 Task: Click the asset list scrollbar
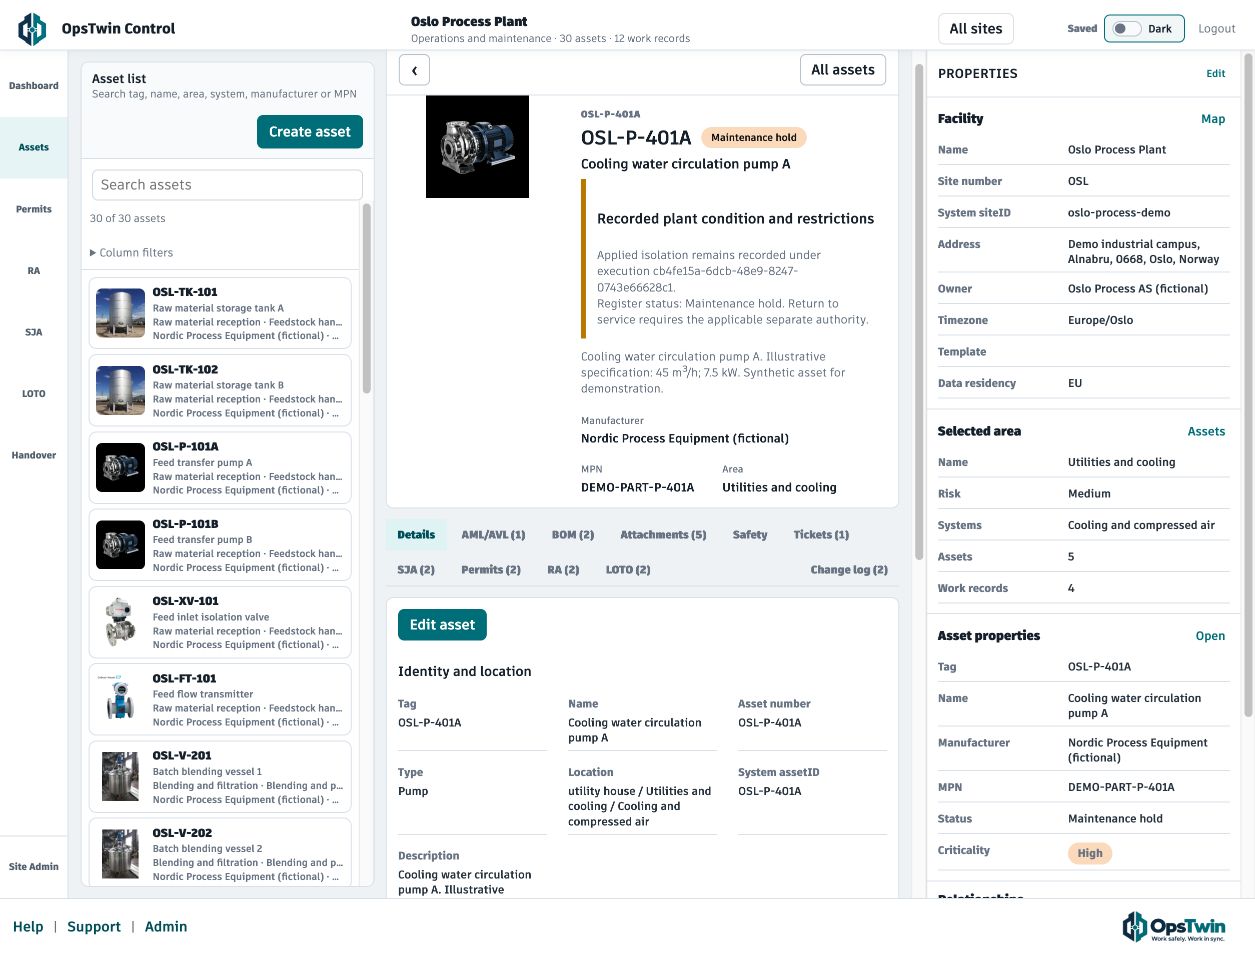pos(366,298)
